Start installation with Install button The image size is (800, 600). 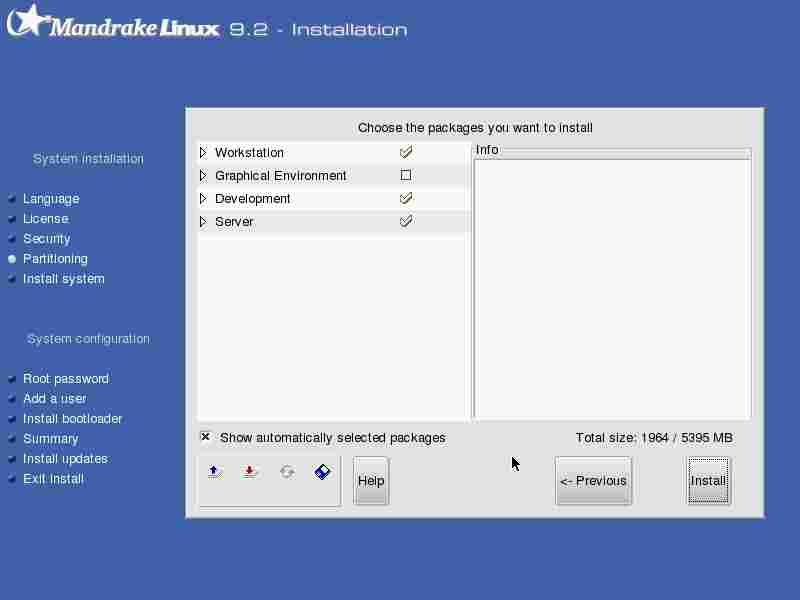(708, 481)
